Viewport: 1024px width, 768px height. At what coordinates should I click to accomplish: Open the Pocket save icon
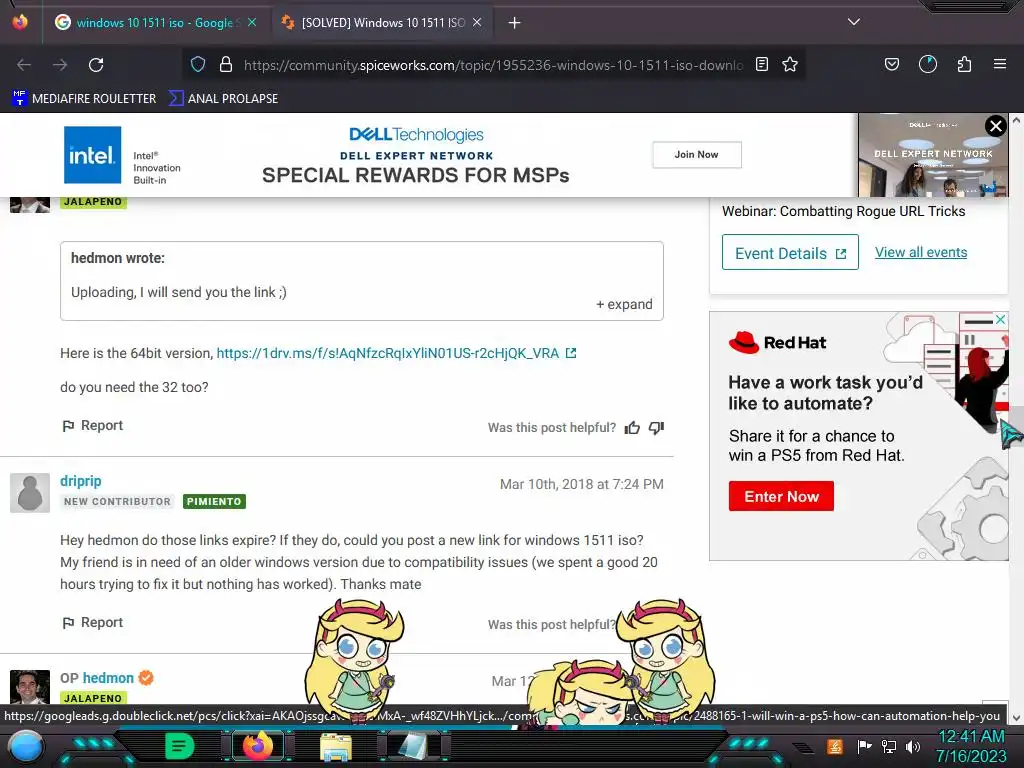point(891,64)
